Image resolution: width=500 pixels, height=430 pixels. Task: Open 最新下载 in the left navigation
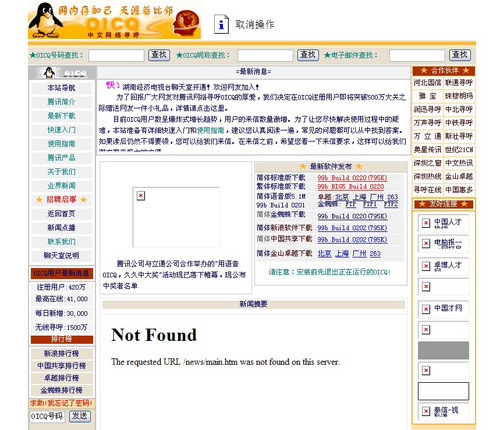(x=62, y=116)
